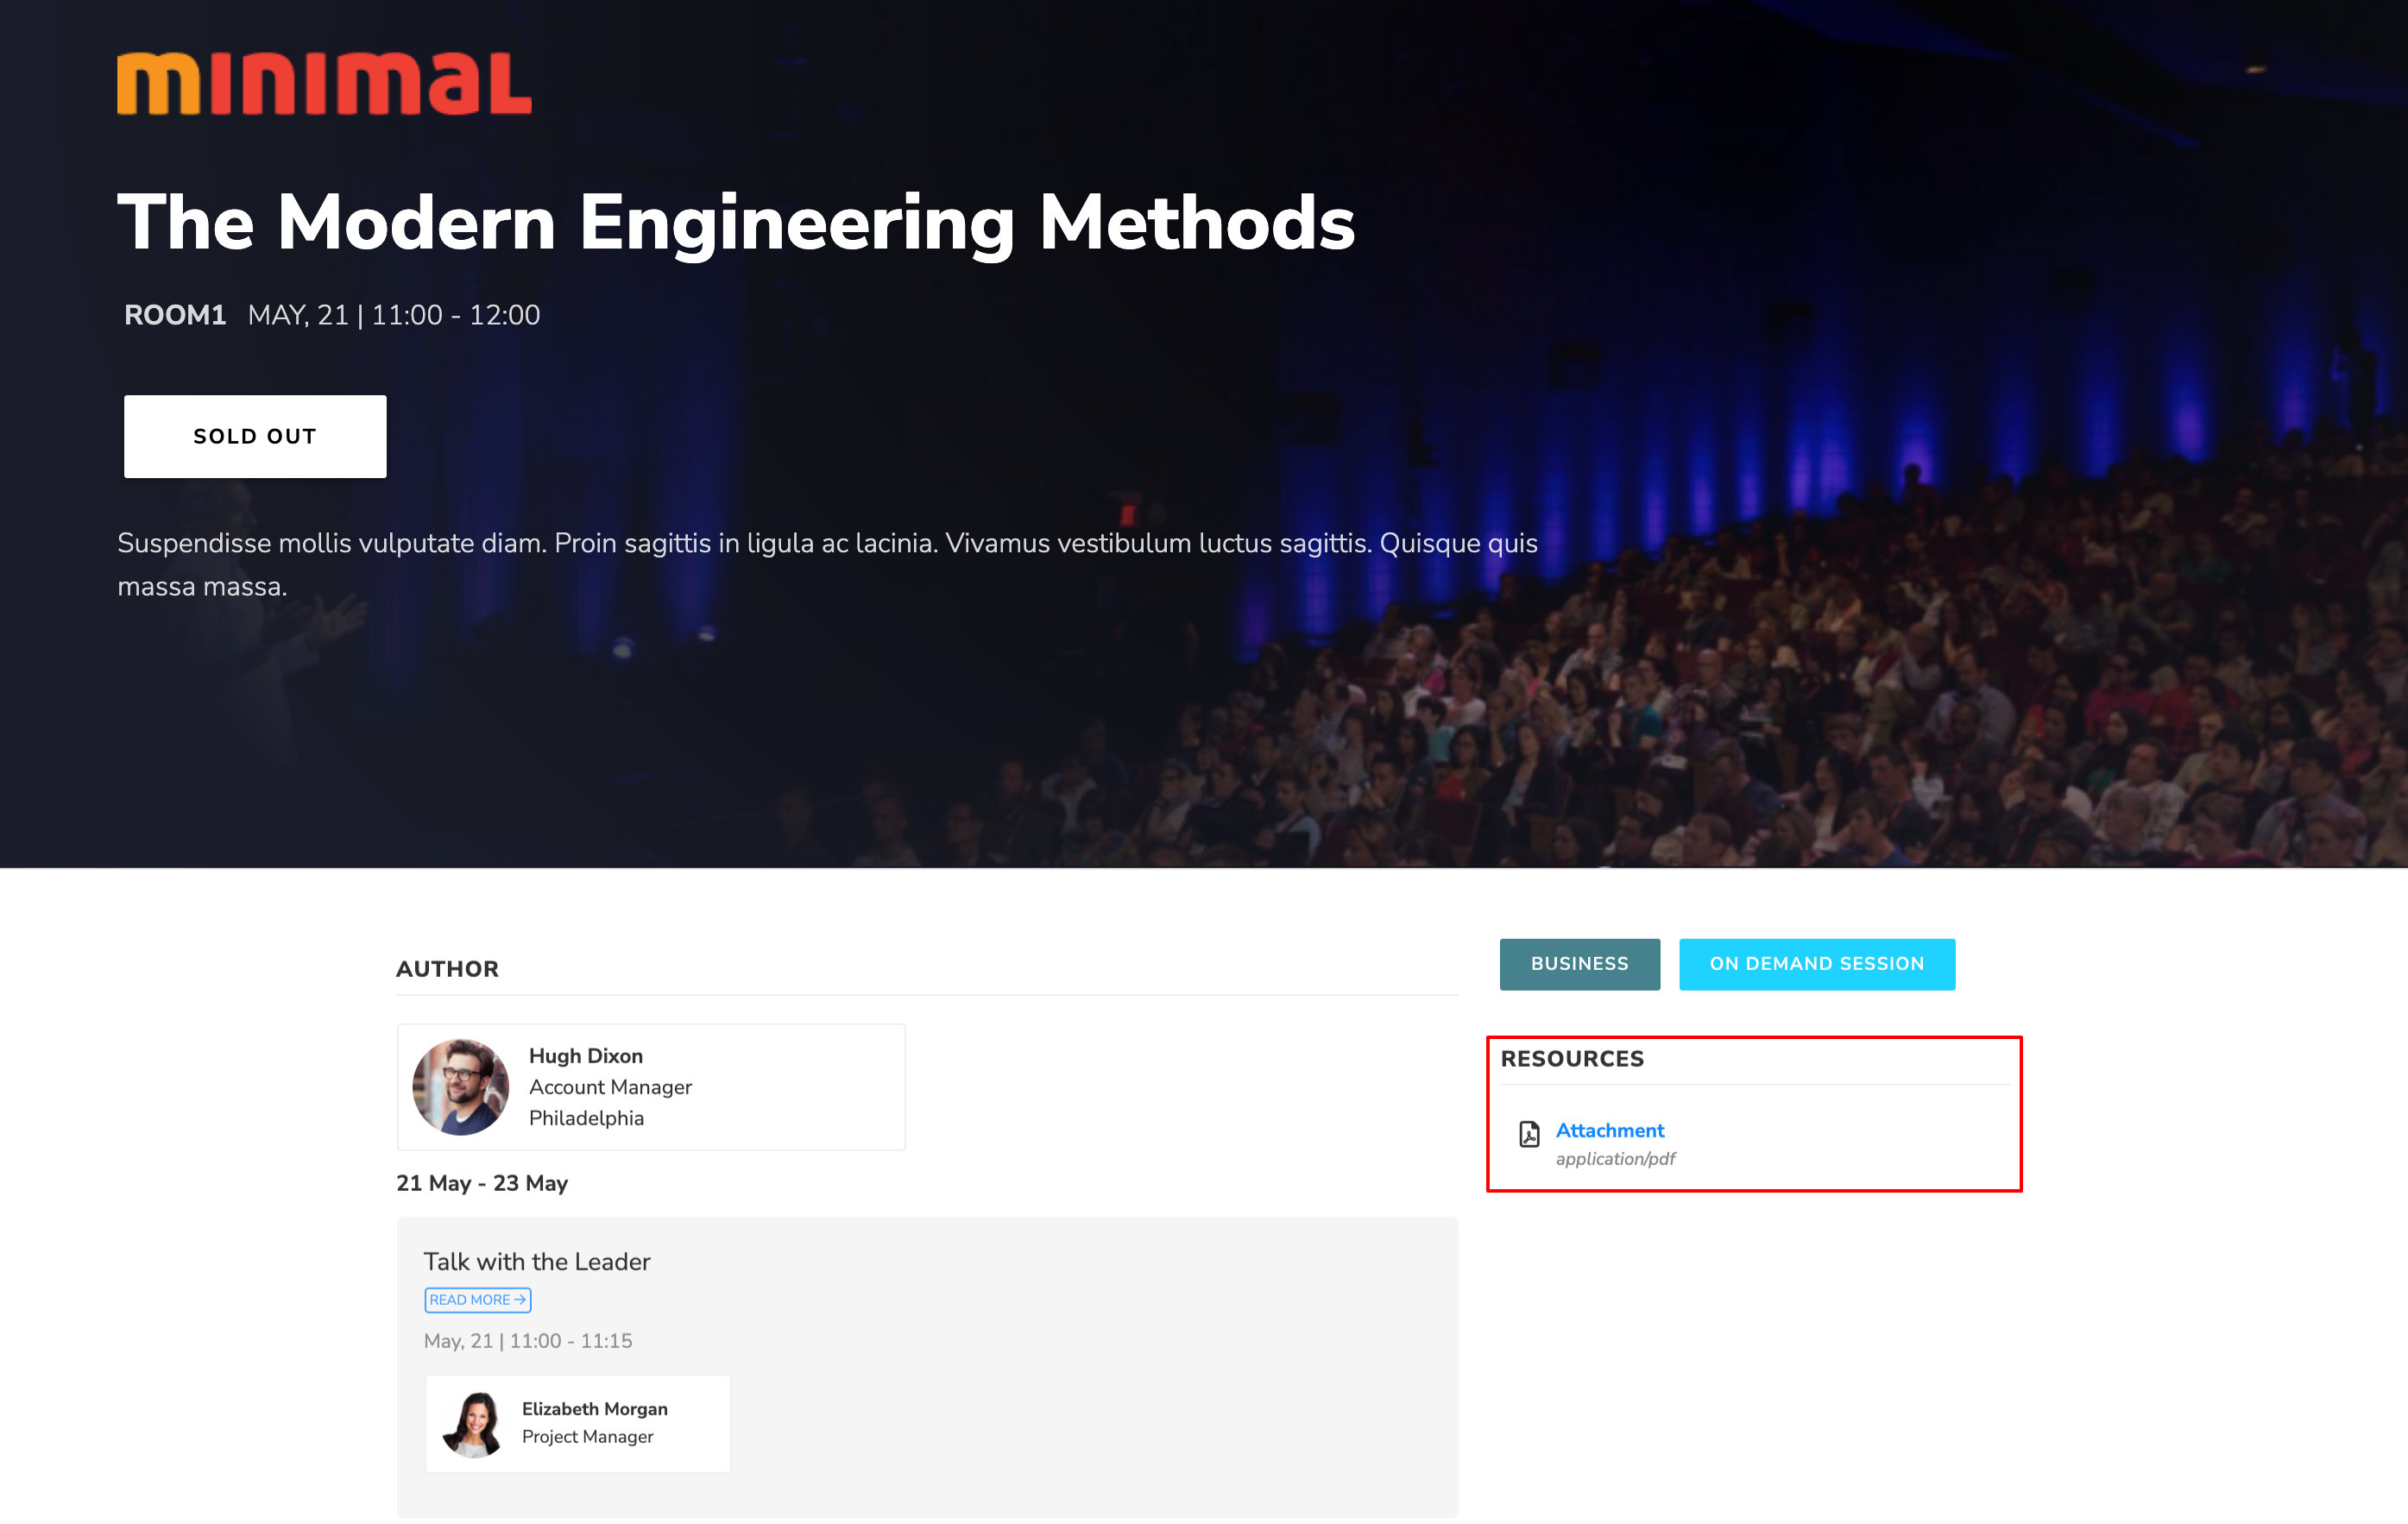Click the Hugh Dixon author card

click(x=651, y=1087)
